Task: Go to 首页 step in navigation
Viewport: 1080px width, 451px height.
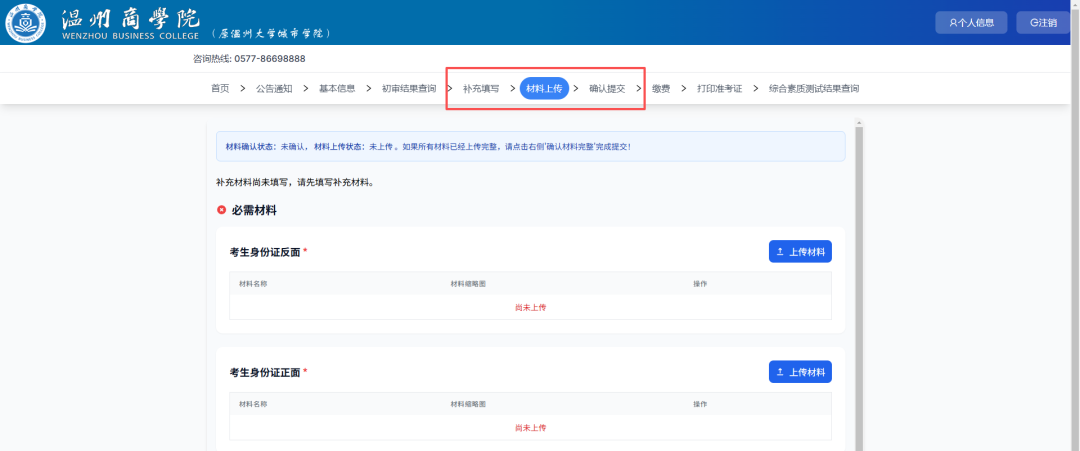Action: click(220, 89)
